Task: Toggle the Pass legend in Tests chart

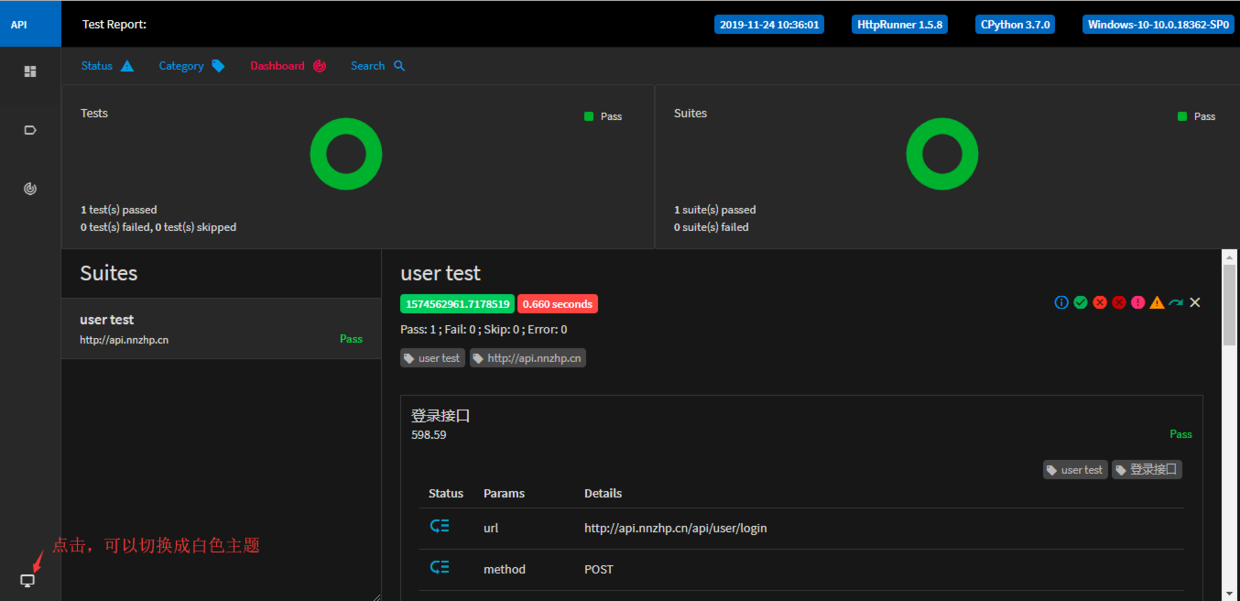Action: point(603,117)
